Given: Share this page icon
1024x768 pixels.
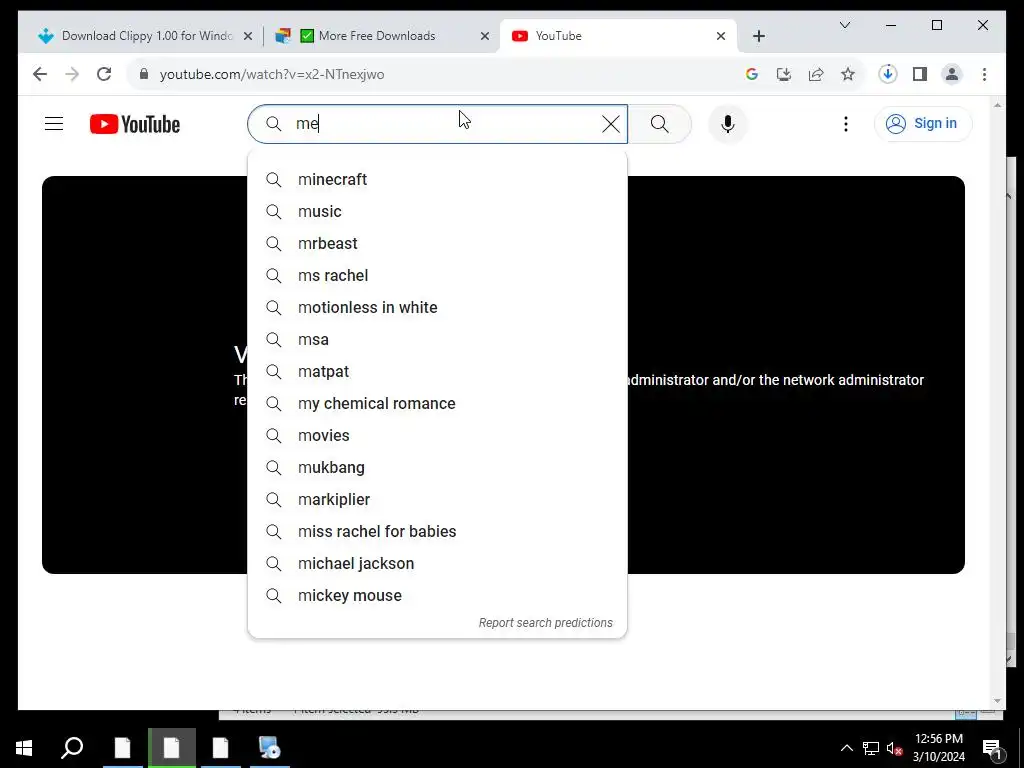Looking at the screenshot, I should 816,74.
